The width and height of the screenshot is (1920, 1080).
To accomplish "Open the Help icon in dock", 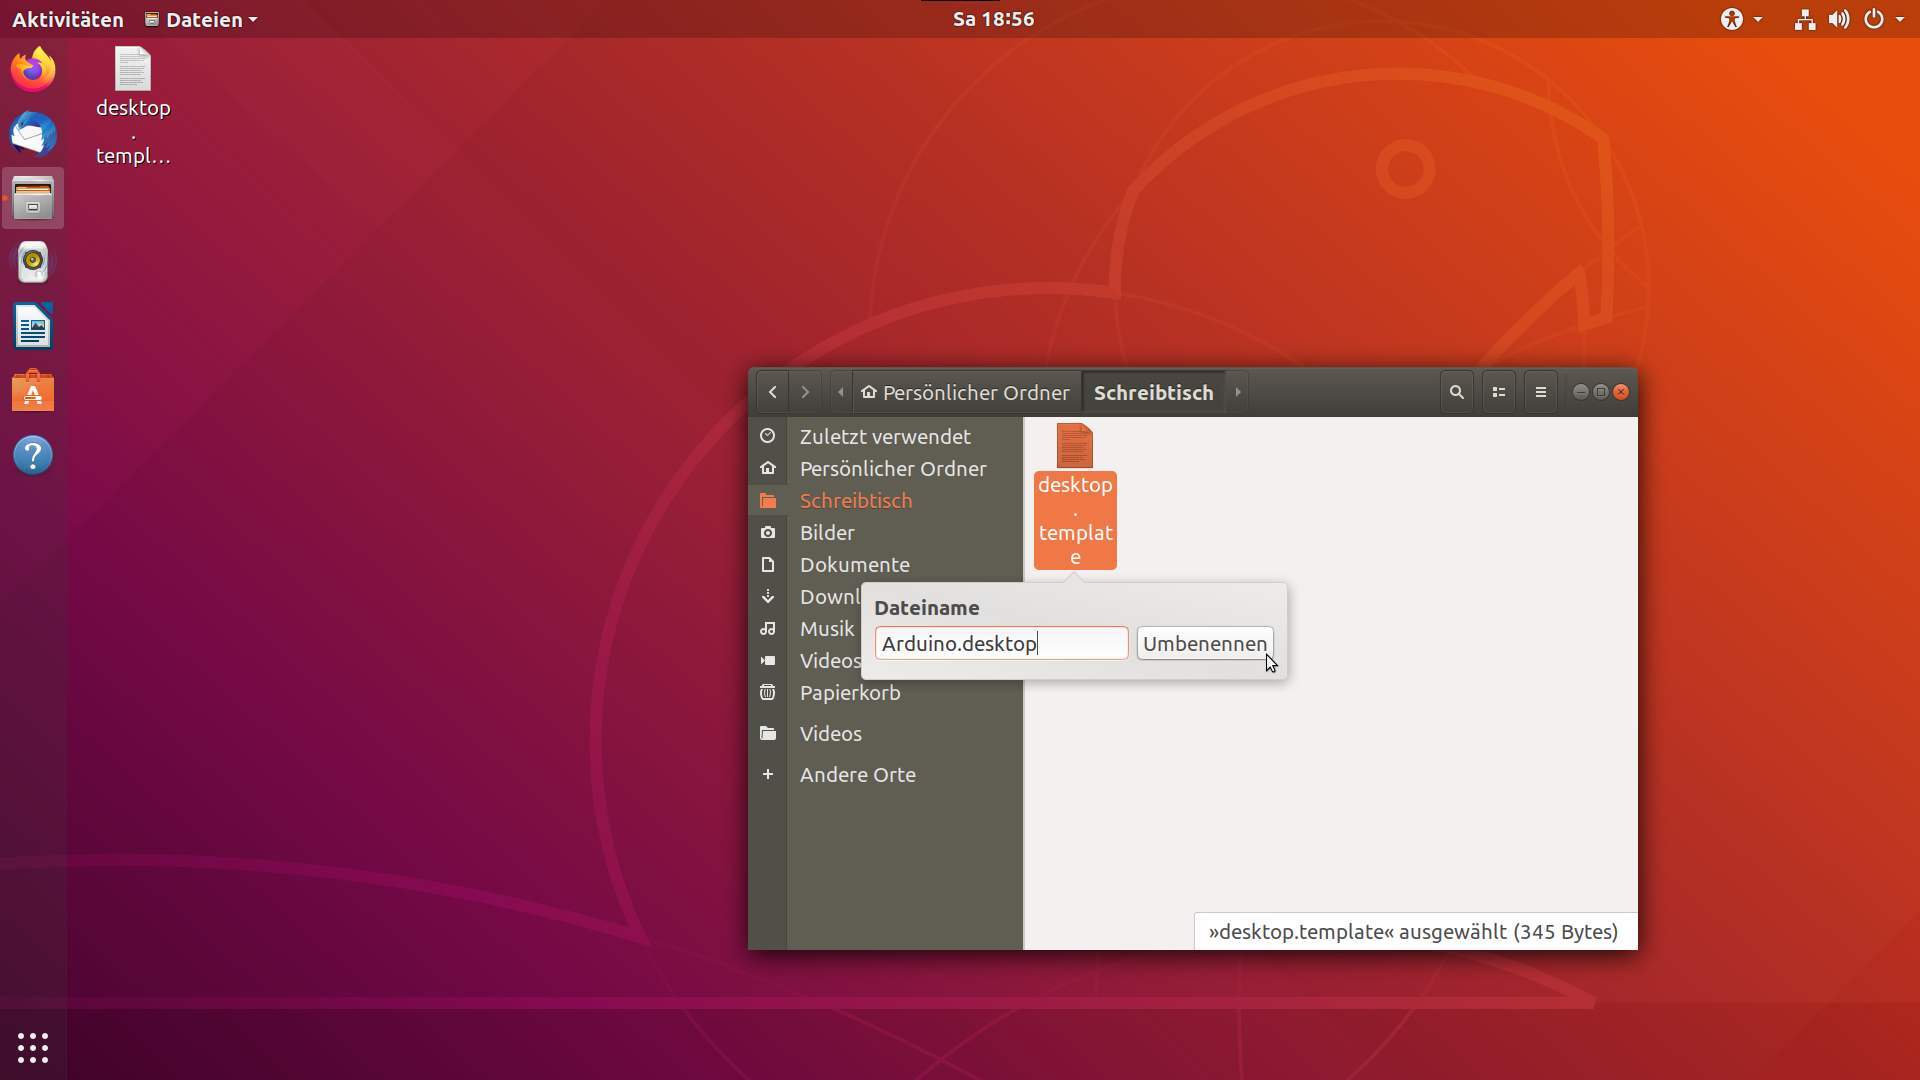I will pyautogui.click(x=33, y=455).
